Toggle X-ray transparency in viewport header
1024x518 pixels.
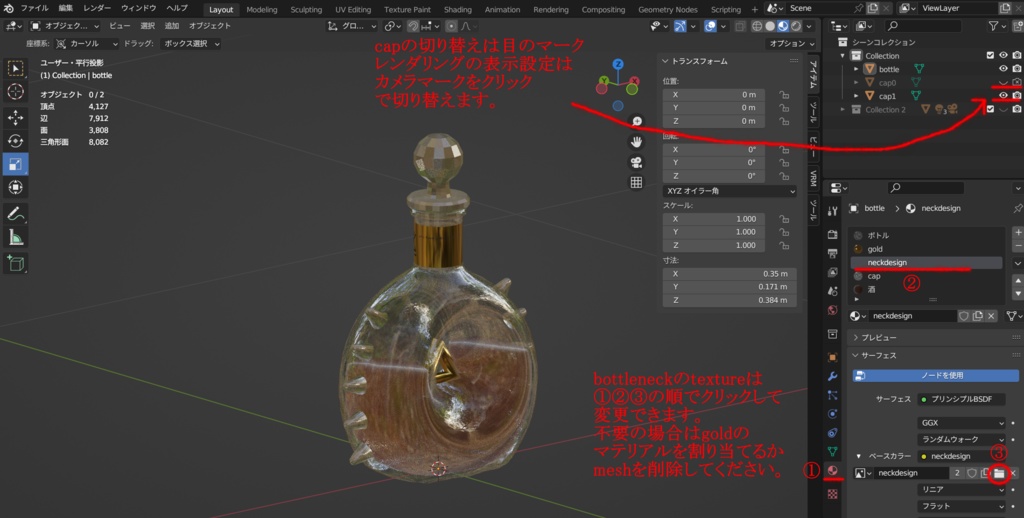pyautogui.click(x=740, y=26)
